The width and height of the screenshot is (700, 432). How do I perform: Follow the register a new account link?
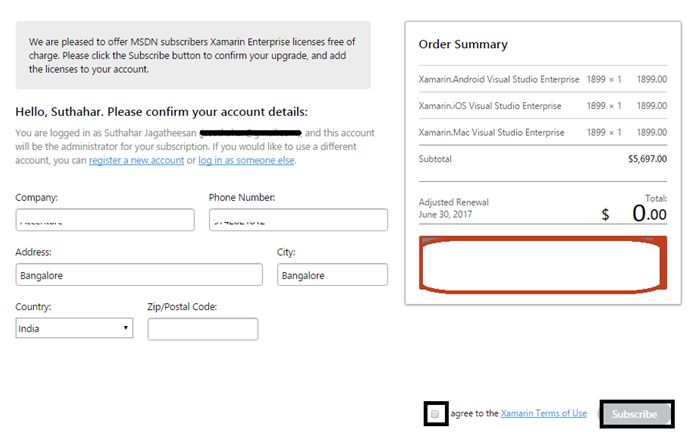136,160
